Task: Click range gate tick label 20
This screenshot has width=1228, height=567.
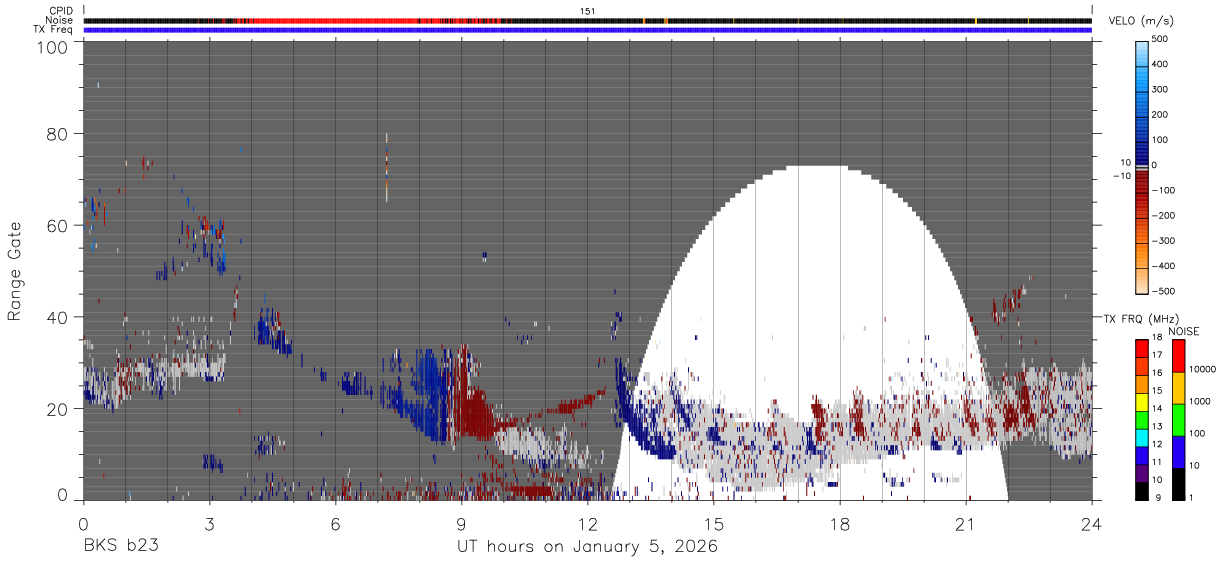Action: tap(57, 408)
